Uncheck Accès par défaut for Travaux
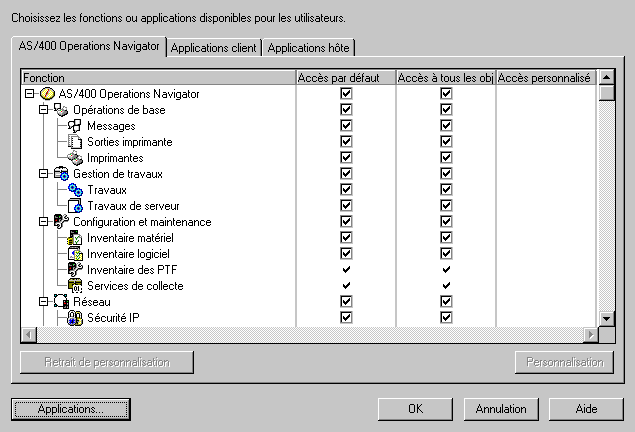Viewport: 635px width, 432px height. click(346, 189)
